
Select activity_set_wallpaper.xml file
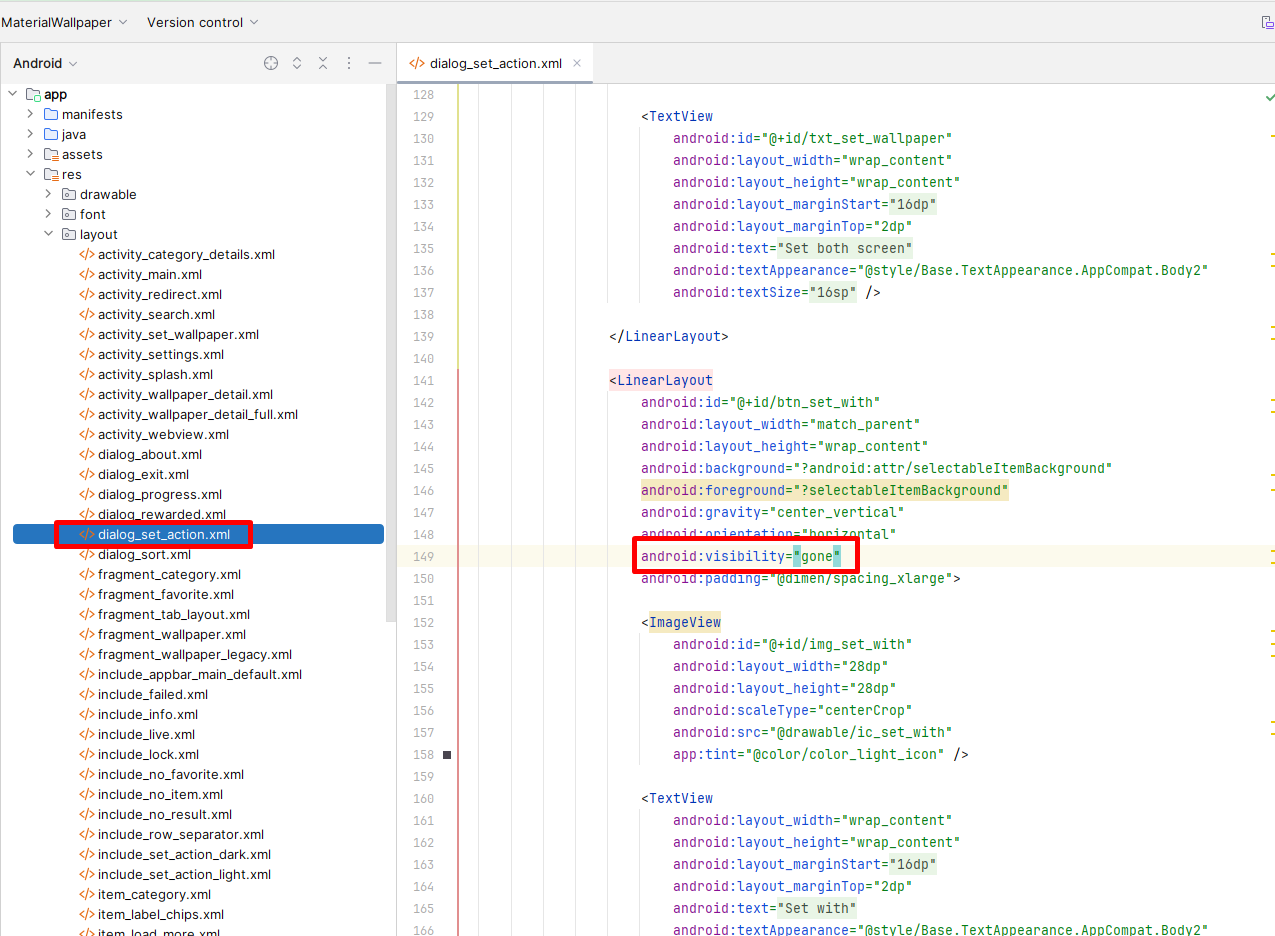pyautogui.click(x=178, y=334)
